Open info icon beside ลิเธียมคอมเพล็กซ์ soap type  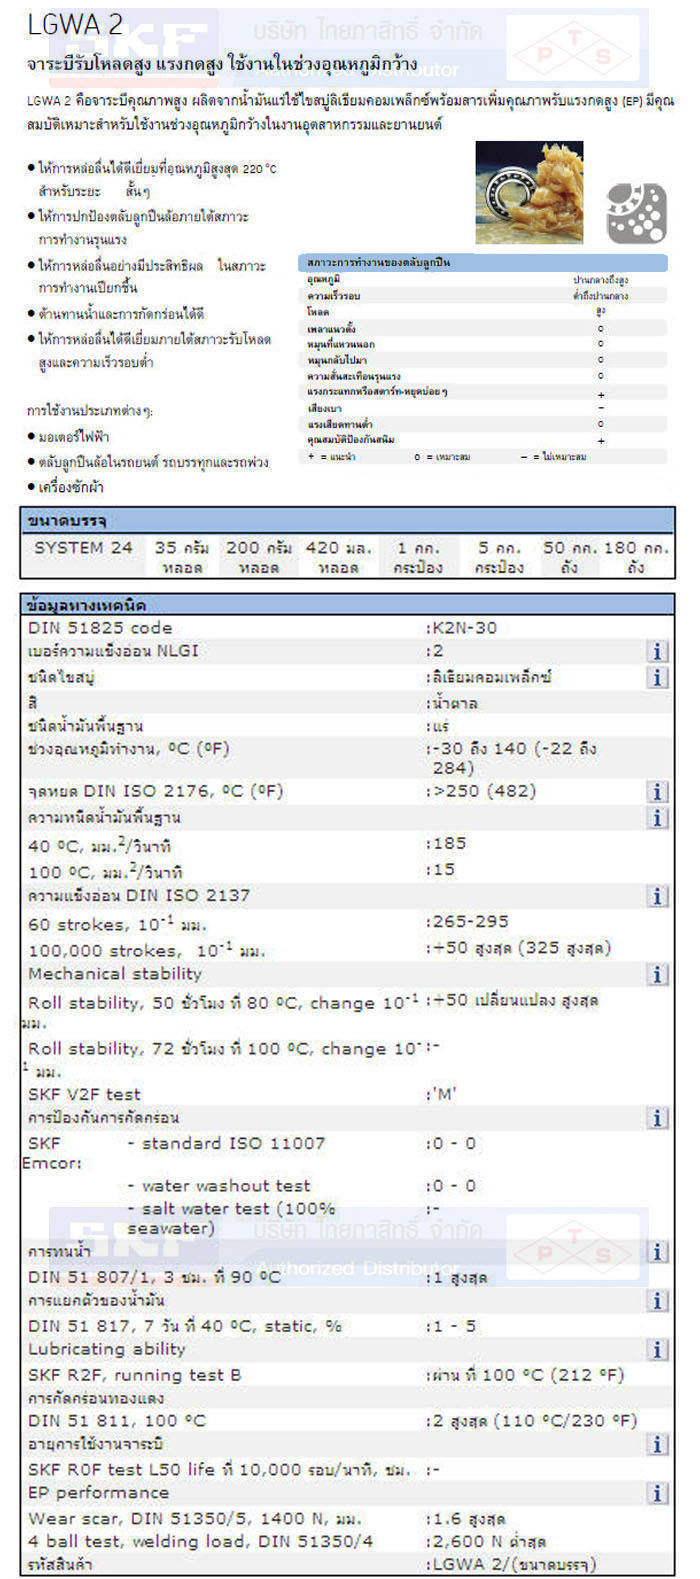point(657,678)
